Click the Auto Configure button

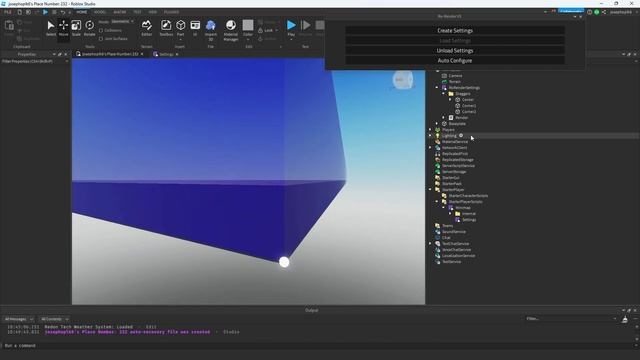pos(455,60)
